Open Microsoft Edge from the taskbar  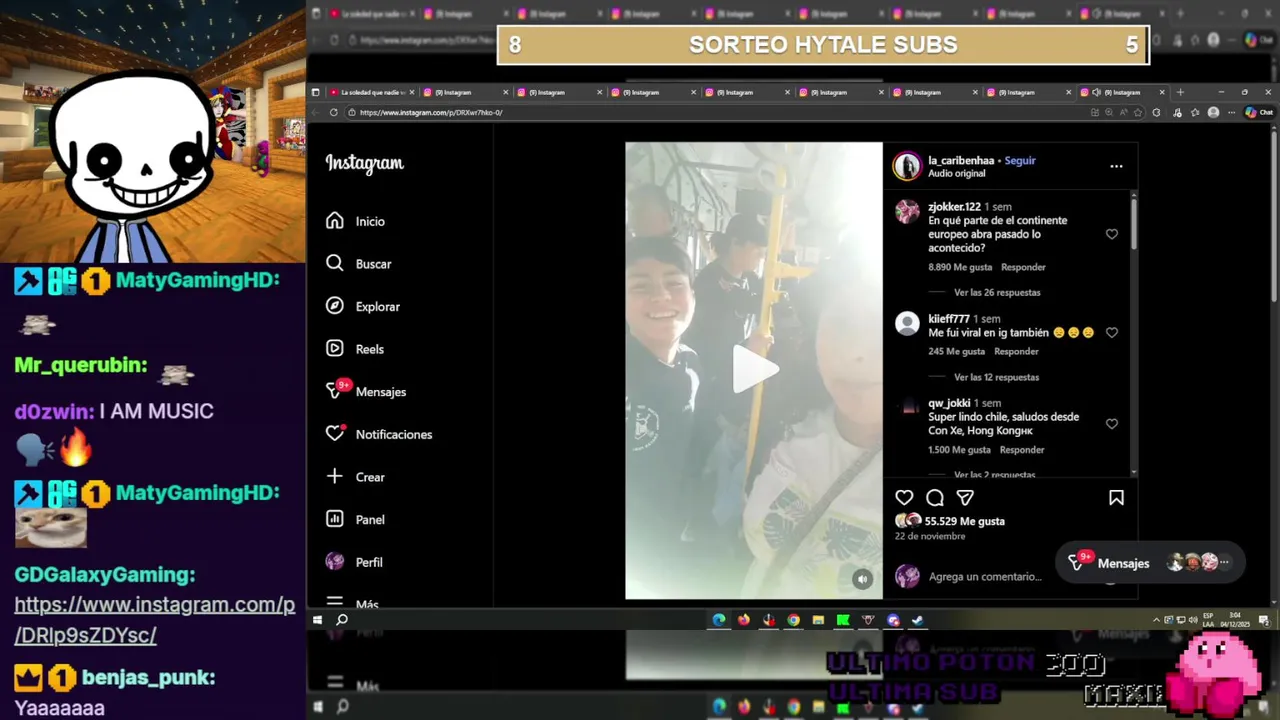pyautogui.click(x=719, y=620)
